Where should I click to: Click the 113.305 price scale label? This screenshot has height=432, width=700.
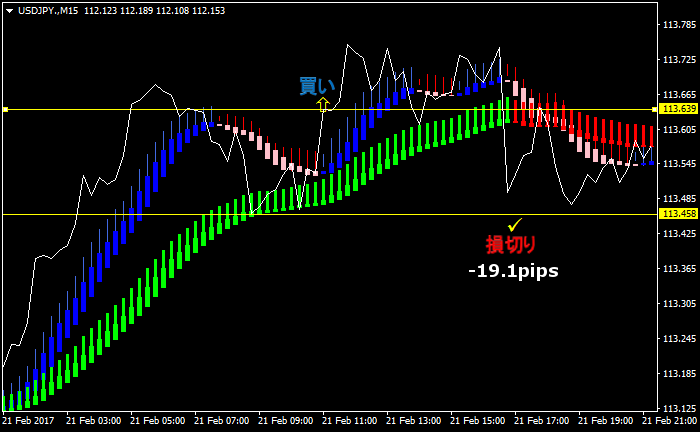679,304
